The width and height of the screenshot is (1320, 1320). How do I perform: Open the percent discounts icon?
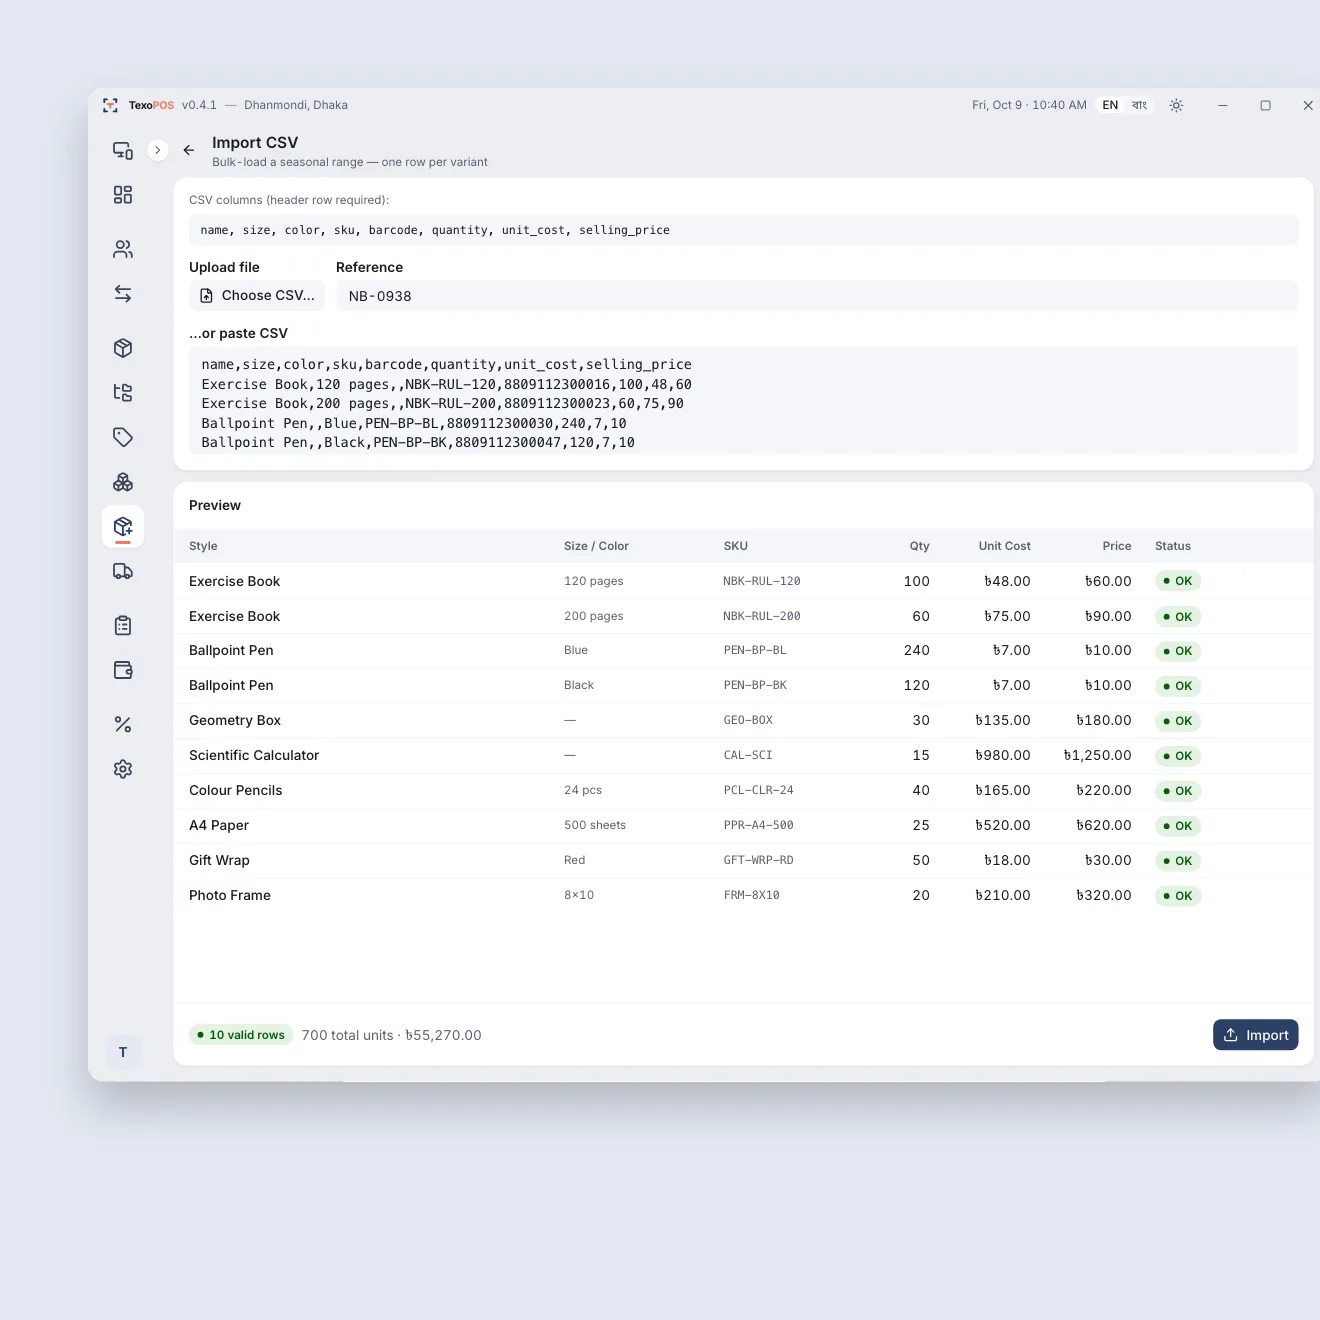tap(123, 724)
